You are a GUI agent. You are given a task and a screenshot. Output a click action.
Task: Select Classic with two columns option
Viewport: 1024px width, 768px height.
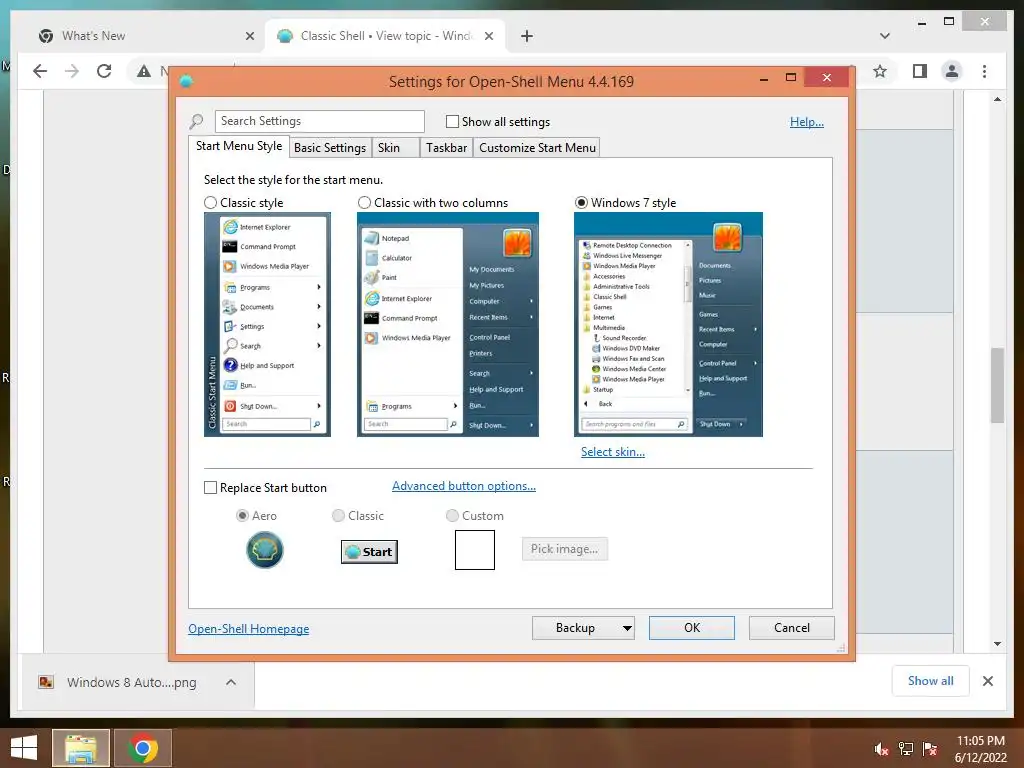(364, 202)
